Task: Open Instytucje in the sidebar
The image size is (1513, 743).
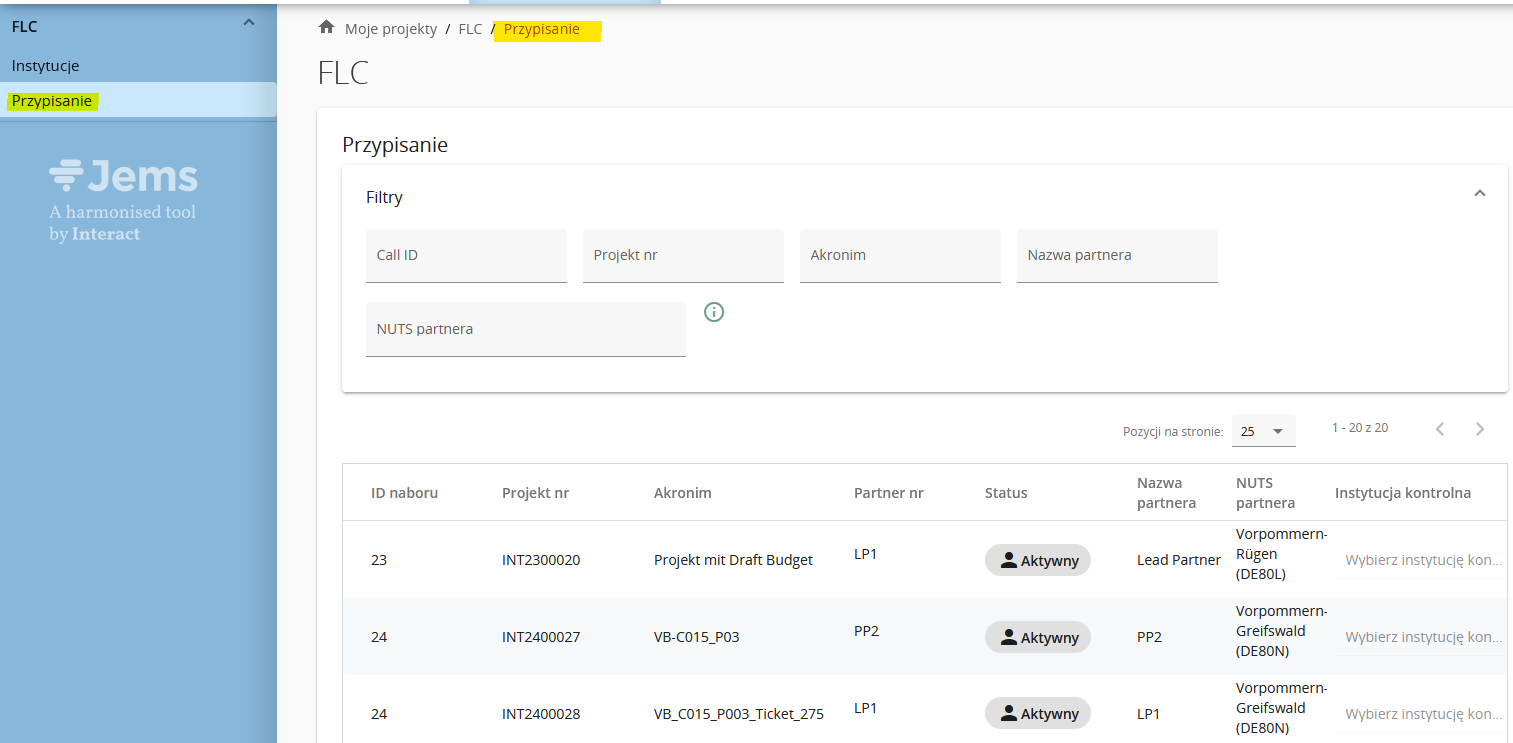Action: point(46,66)
